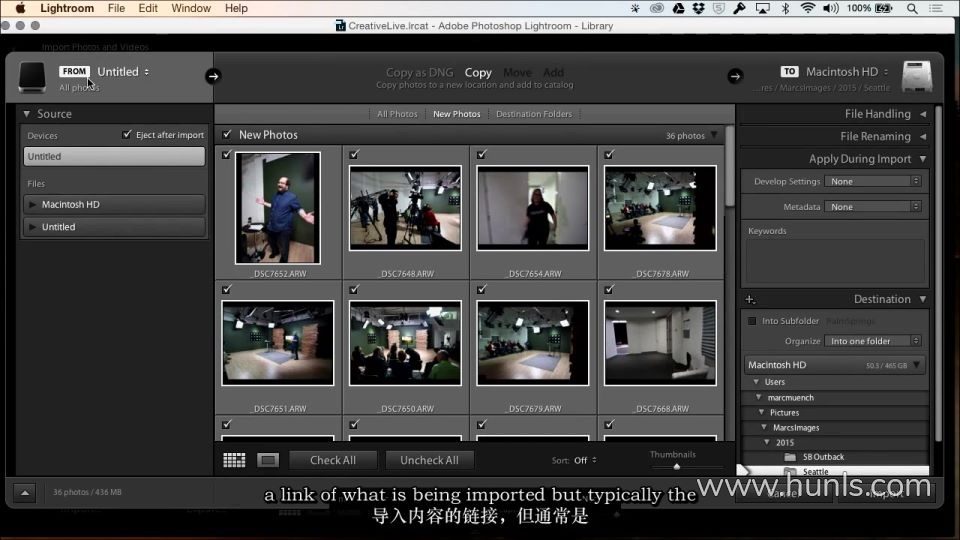Click the photo grid vertical scrollbar
The image size is (960, 540).
pos(729,167)
